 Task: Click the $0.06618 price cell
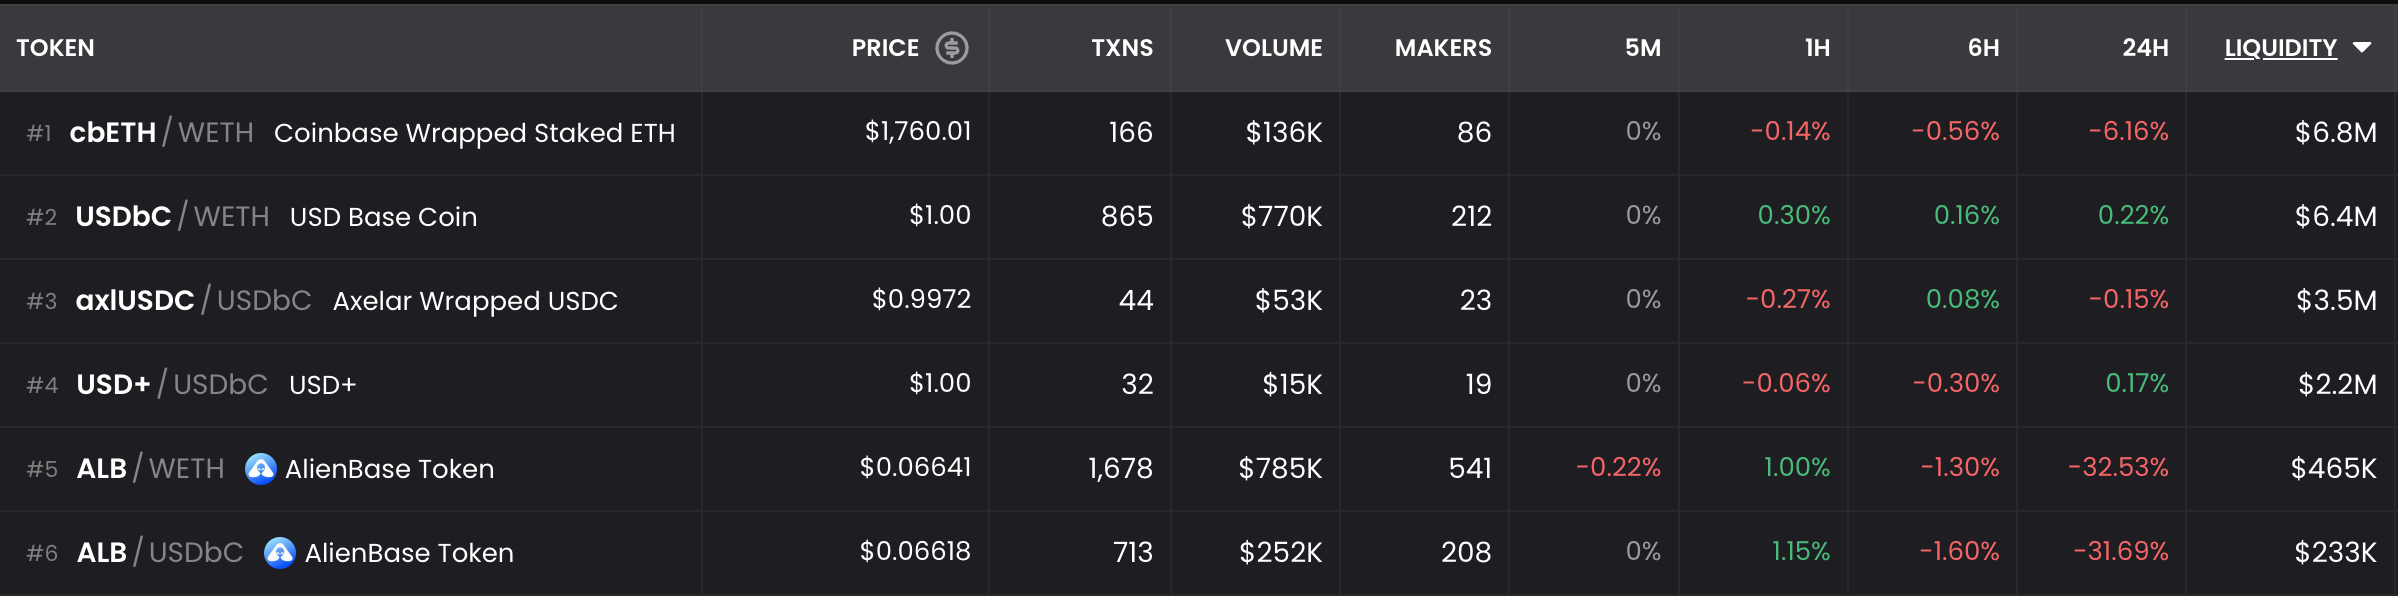tap(915, 551)
